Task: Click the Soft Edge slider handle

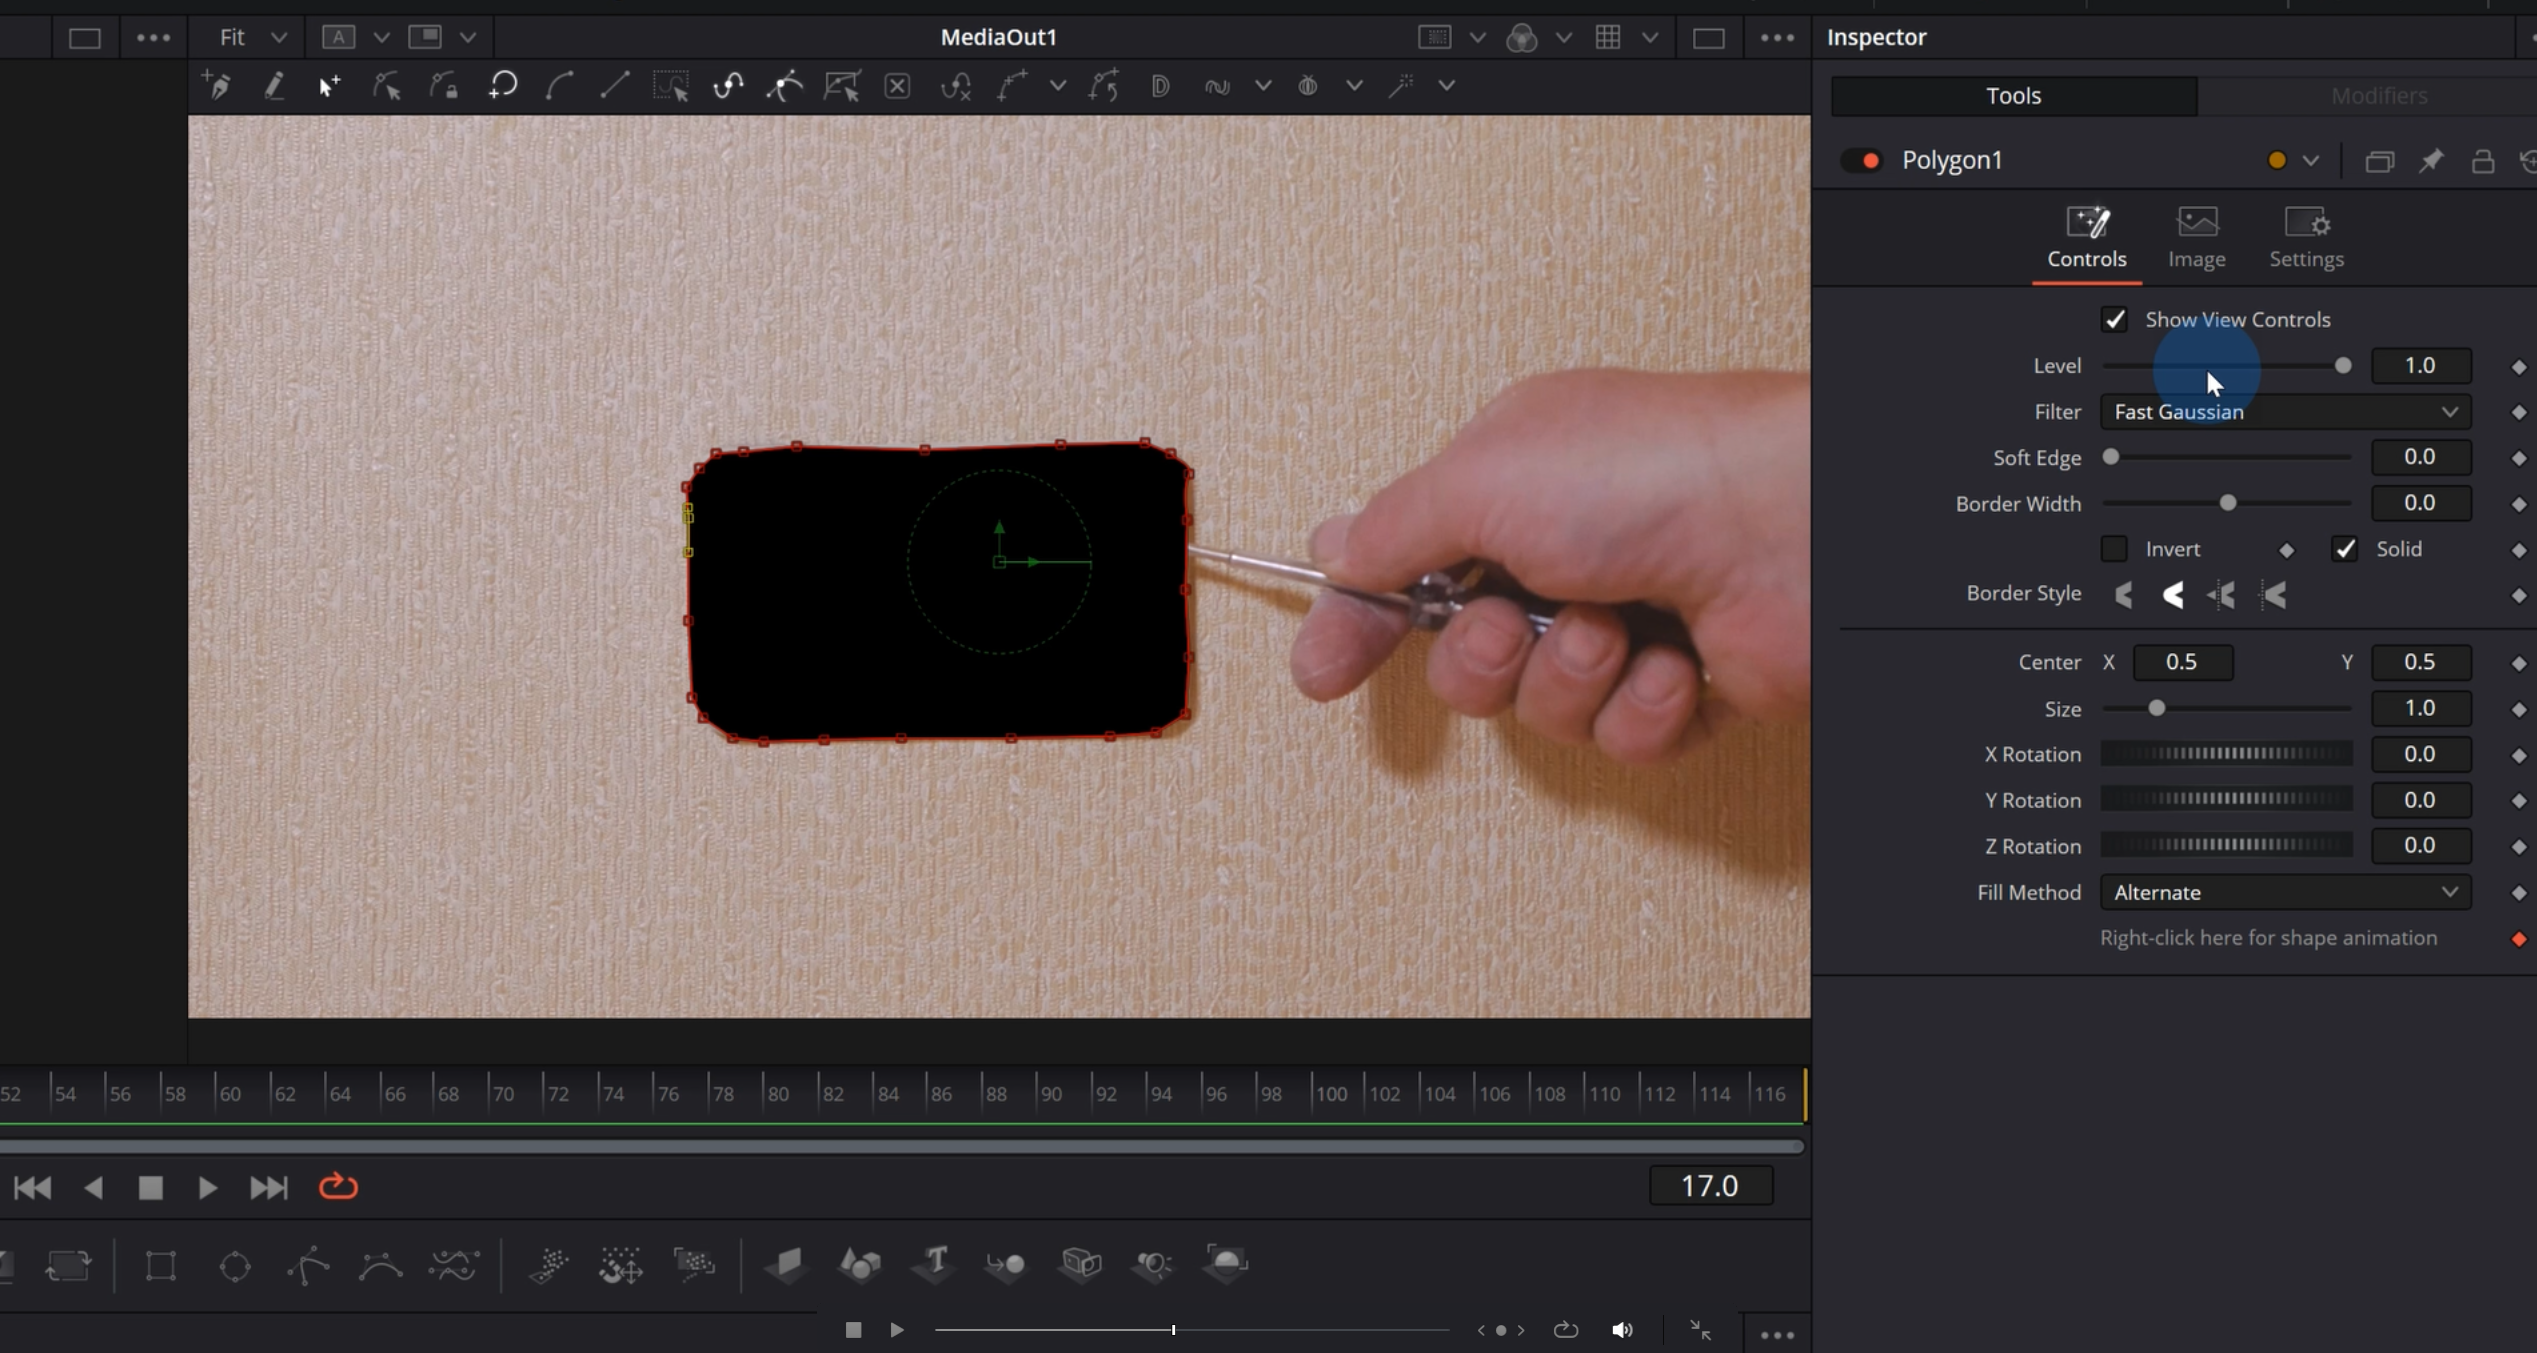Action: [x=2111, y=457]
